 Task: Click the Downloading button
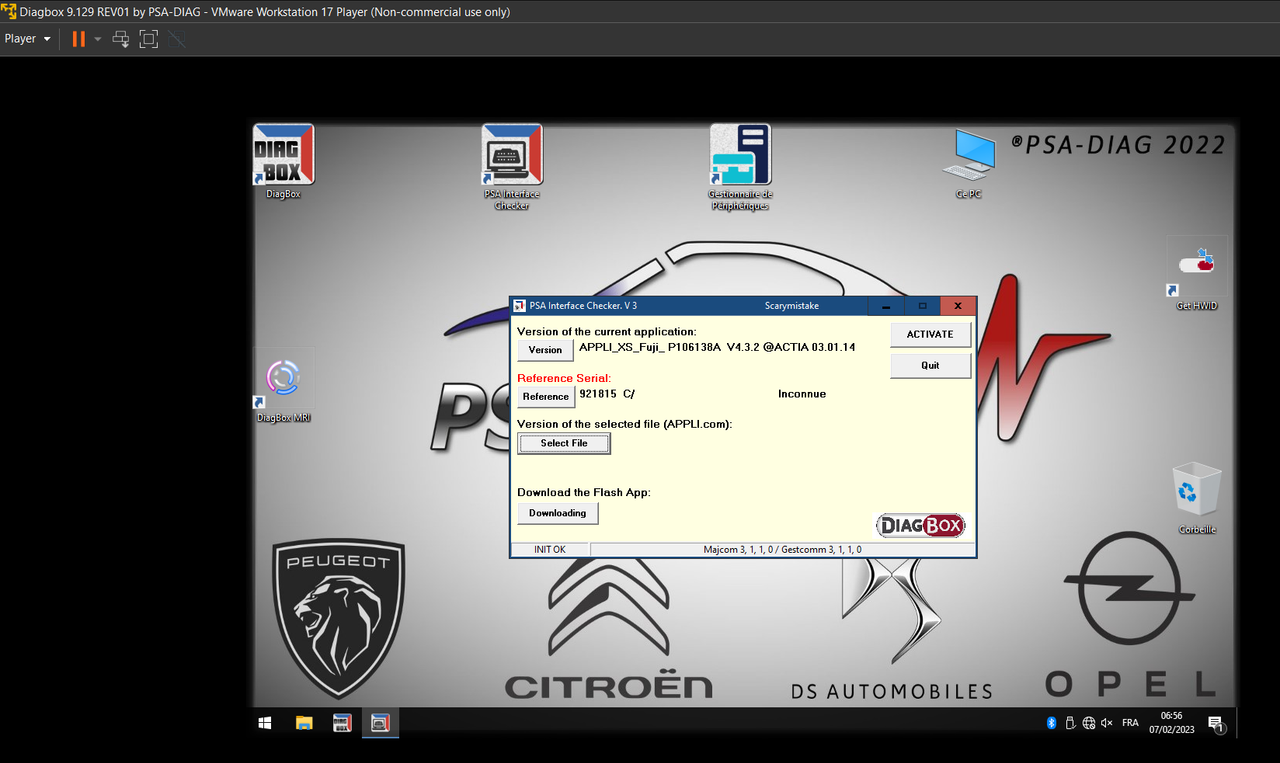(x=558, y=513)
